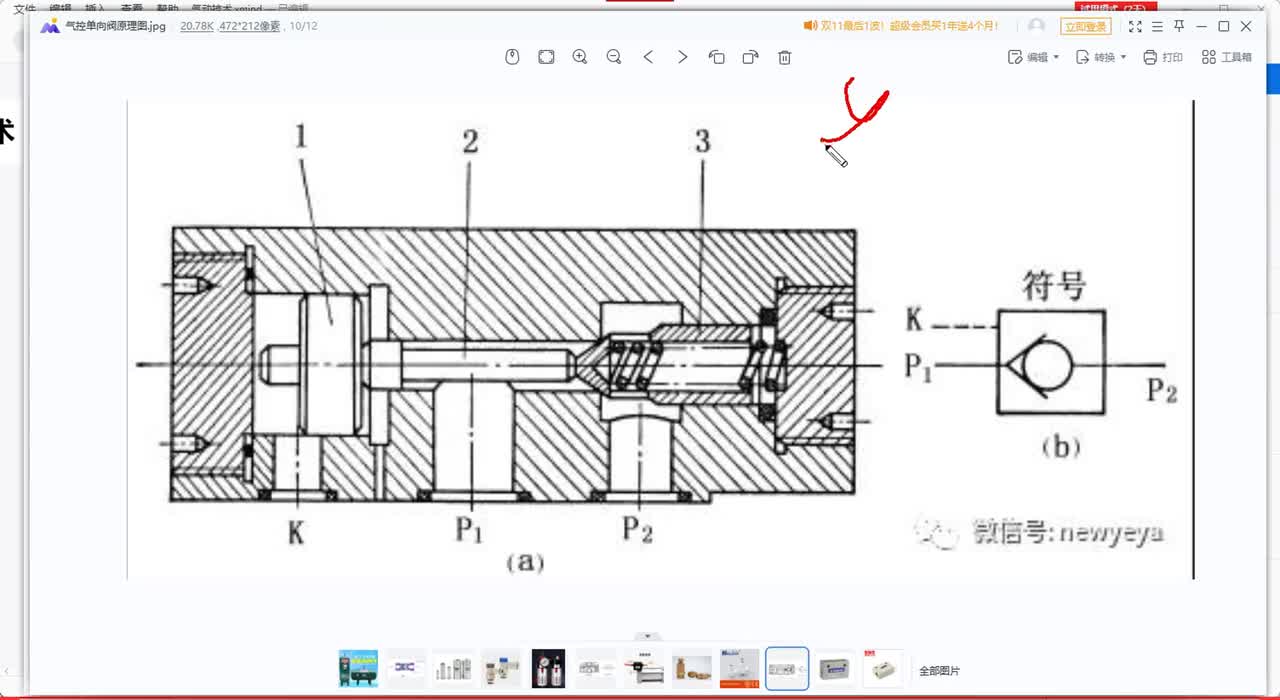The image size is (1280, 700).
Task: Select the dark pressure gauge thumbnail
Action: click(x=548, y=668)
